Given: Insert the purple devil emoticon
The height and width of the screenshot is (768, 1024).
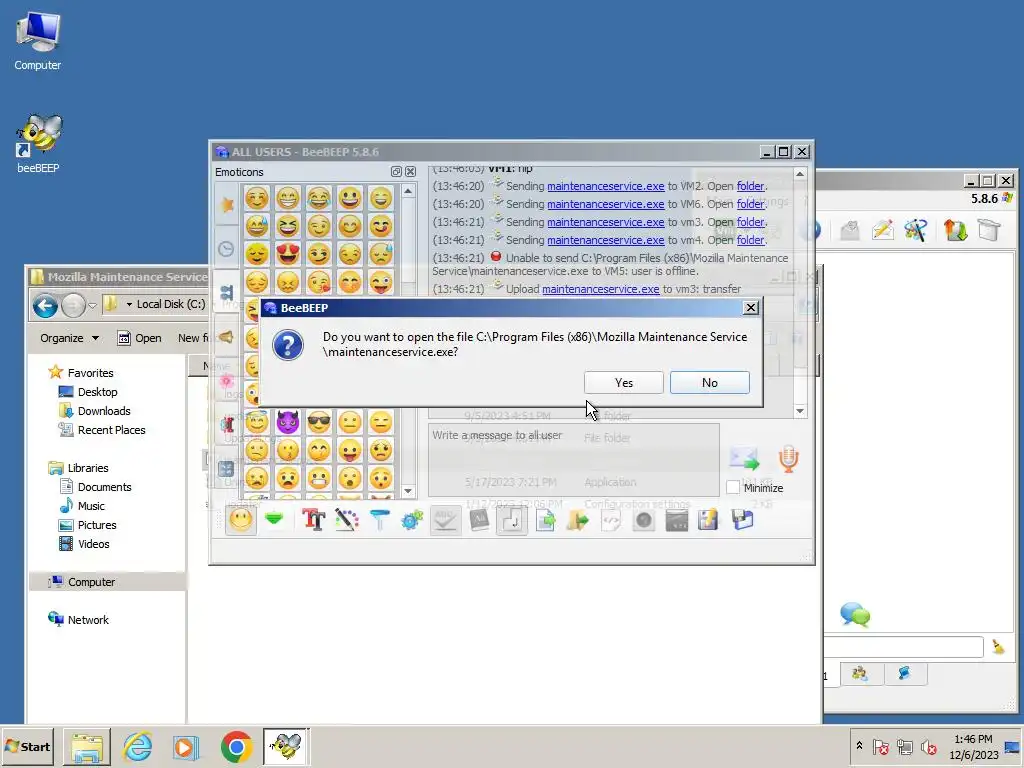Looking at the screenshot, I should coord(287,423).
